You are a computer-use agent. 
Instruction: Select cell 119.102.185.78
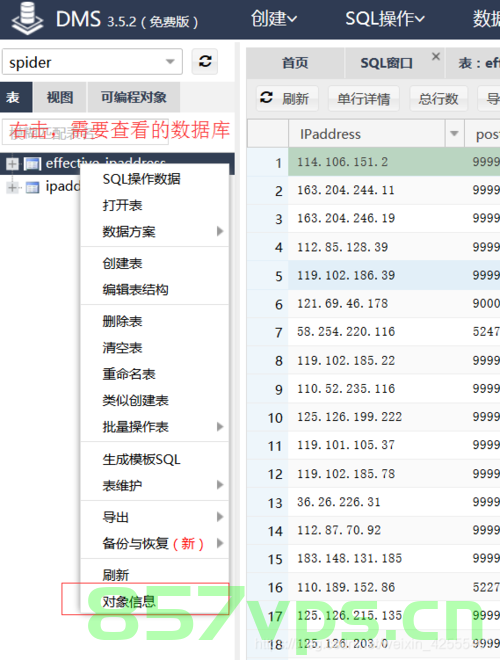click(376, 474)
